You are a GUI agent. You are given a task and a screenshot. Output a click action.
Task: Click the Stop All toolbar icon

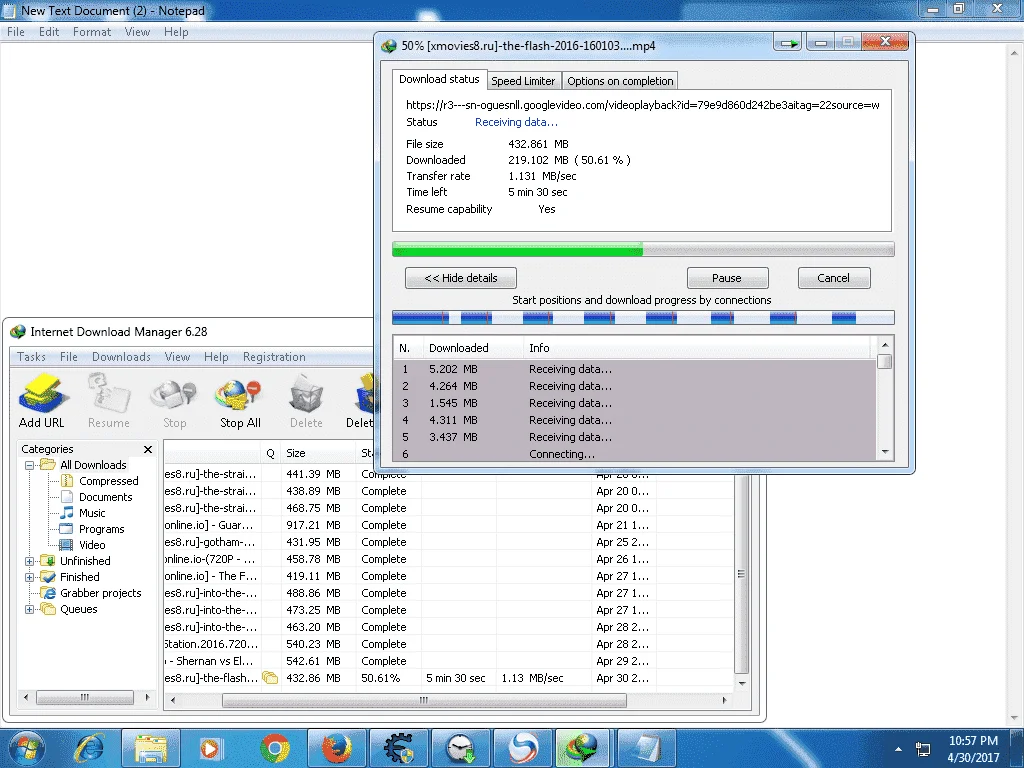(x=240, y=400)
